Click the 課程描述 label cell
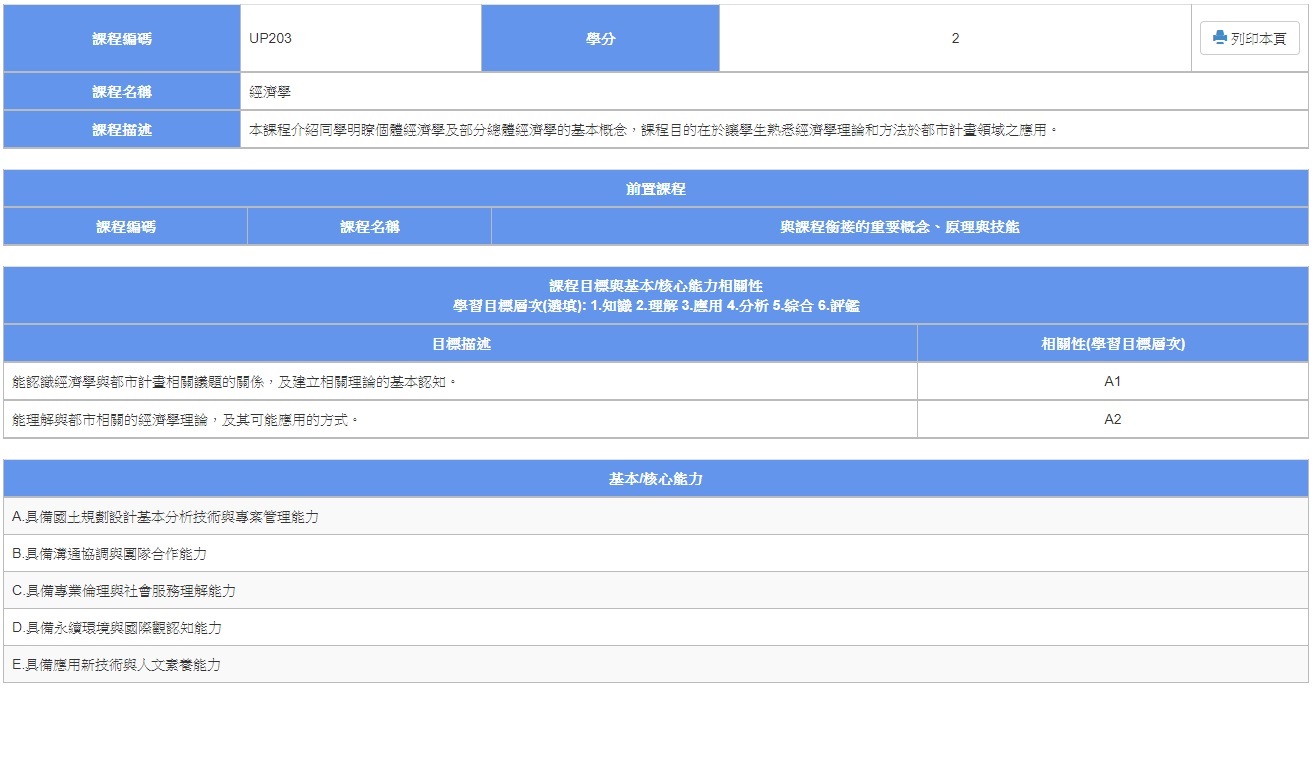This screenshot has height=778, width=1315. click(122, 130)
